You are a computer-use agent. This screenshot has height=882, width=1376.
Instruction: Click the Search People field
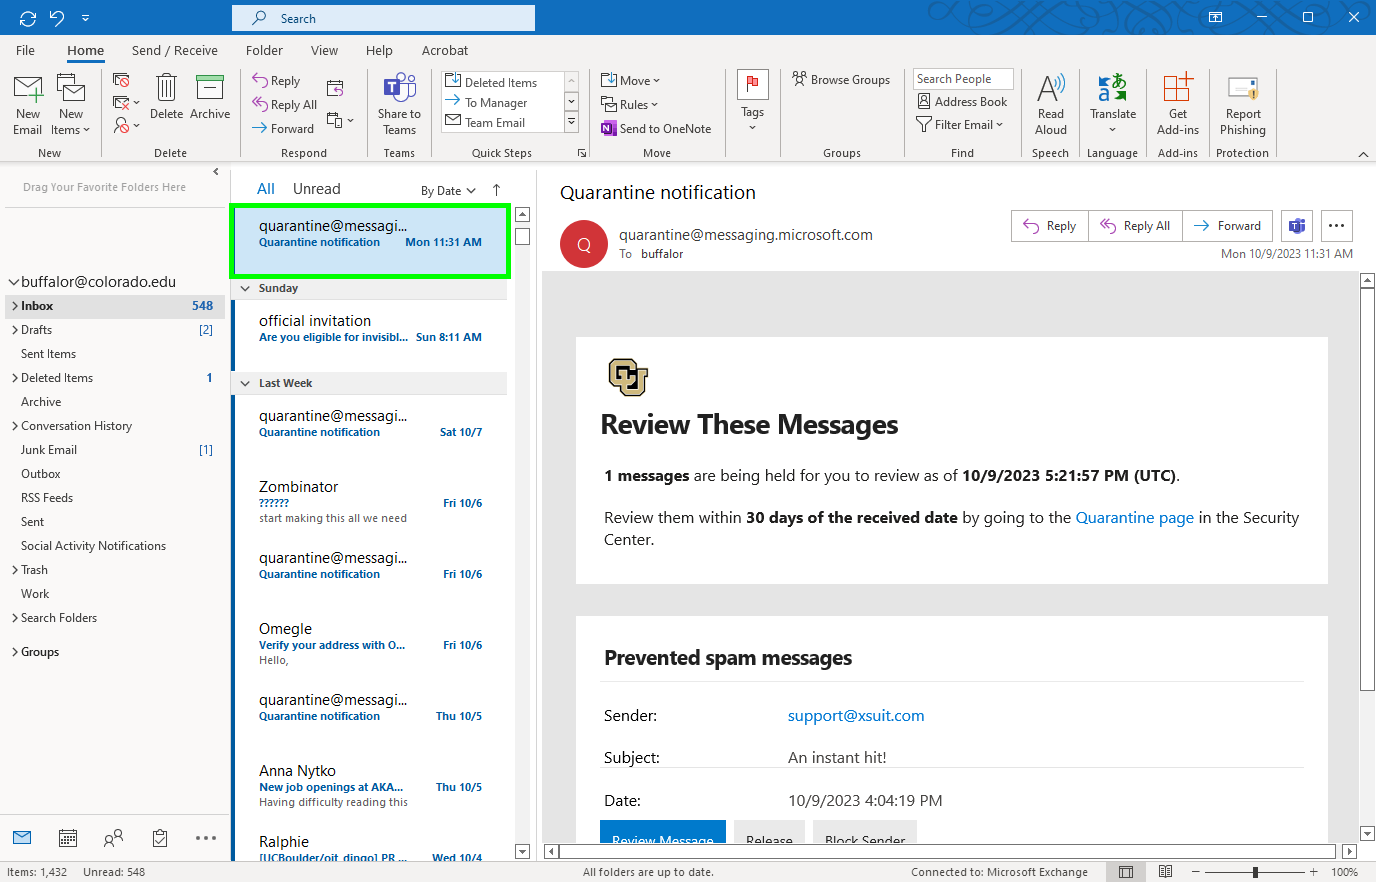point(963,79)
